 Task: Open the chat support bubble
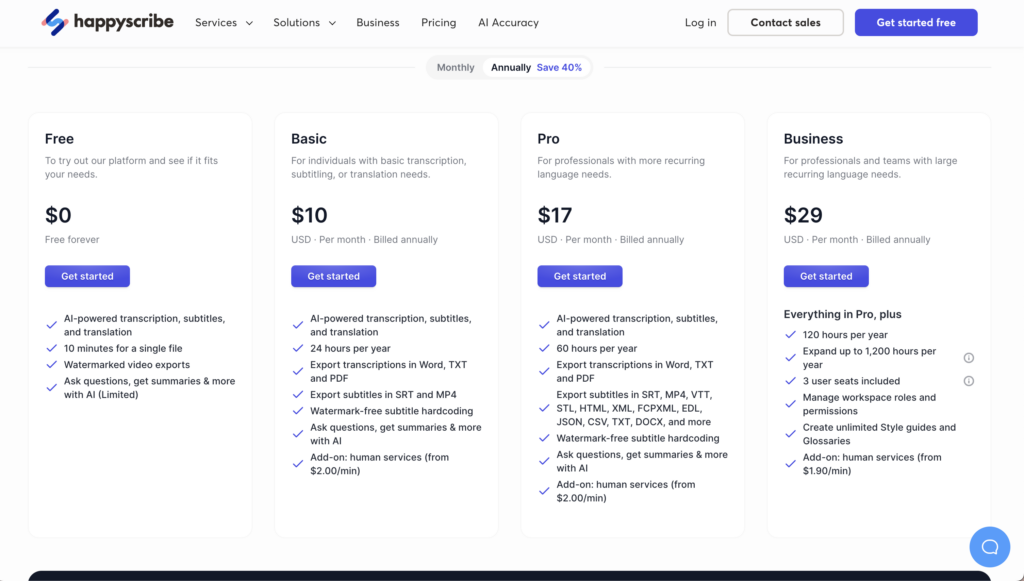[989, 546]
